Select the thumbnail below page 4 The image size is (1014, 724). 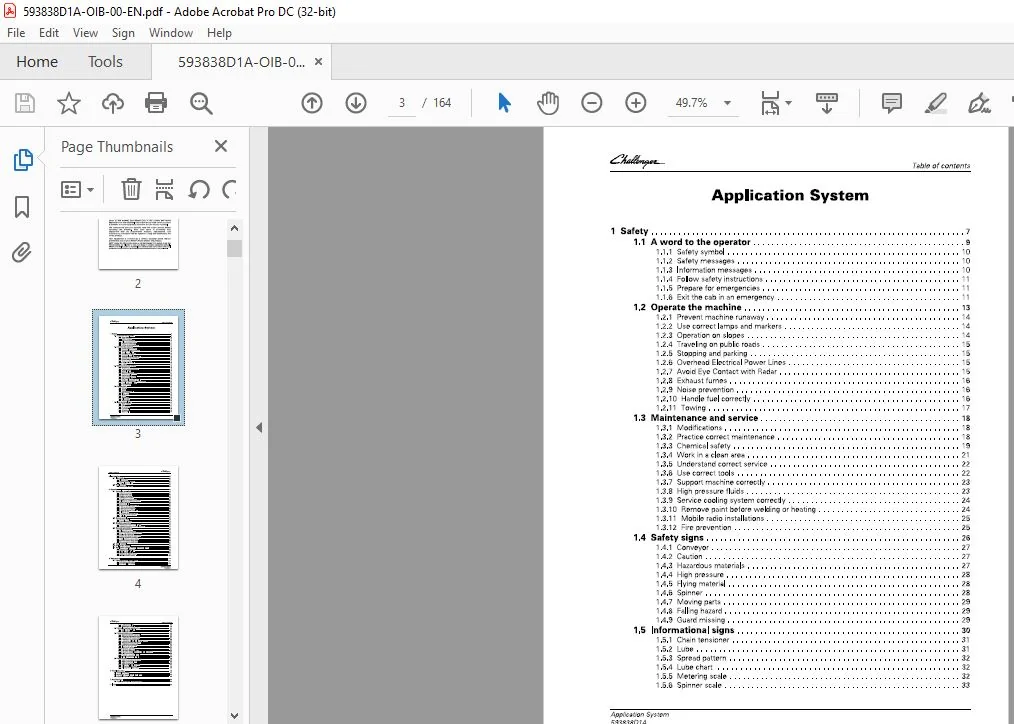point(138,667)
